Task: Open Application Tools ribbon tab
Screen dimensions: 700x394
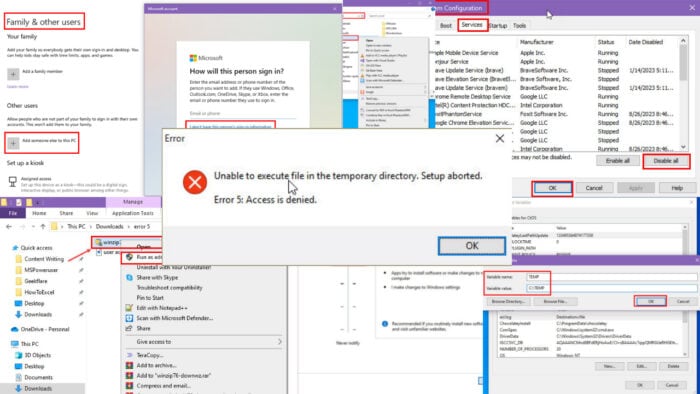Action: tap(133, 213)
